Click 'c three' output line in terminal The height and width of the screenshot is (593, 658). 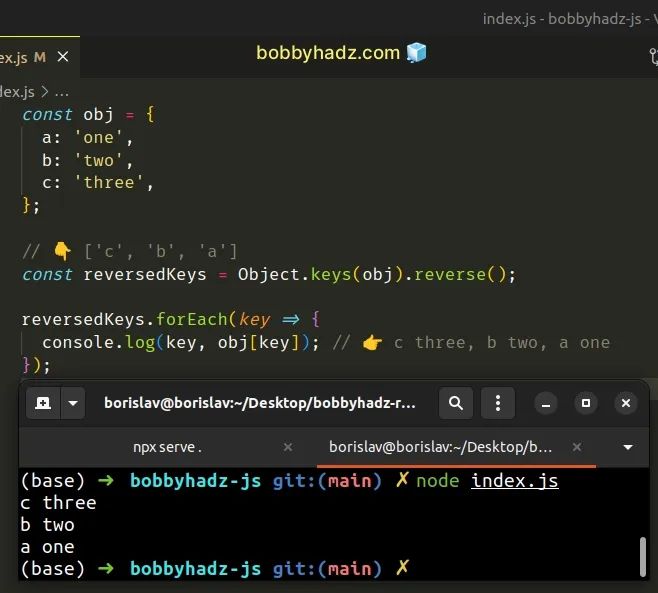[x=58, y=503]
